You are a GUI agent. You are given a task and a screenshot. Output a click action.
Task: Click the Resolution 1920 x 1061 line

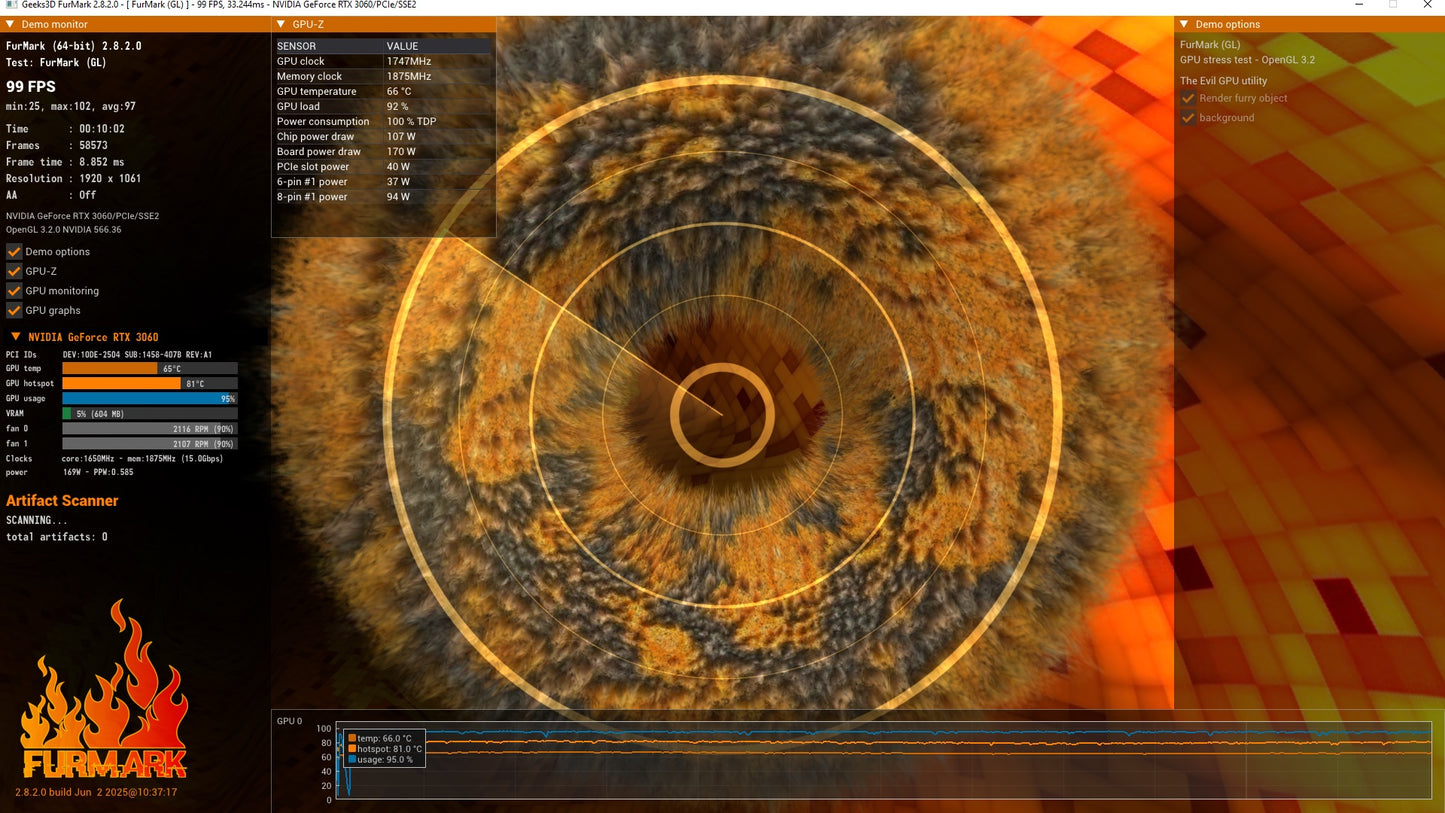pos(74,179)
